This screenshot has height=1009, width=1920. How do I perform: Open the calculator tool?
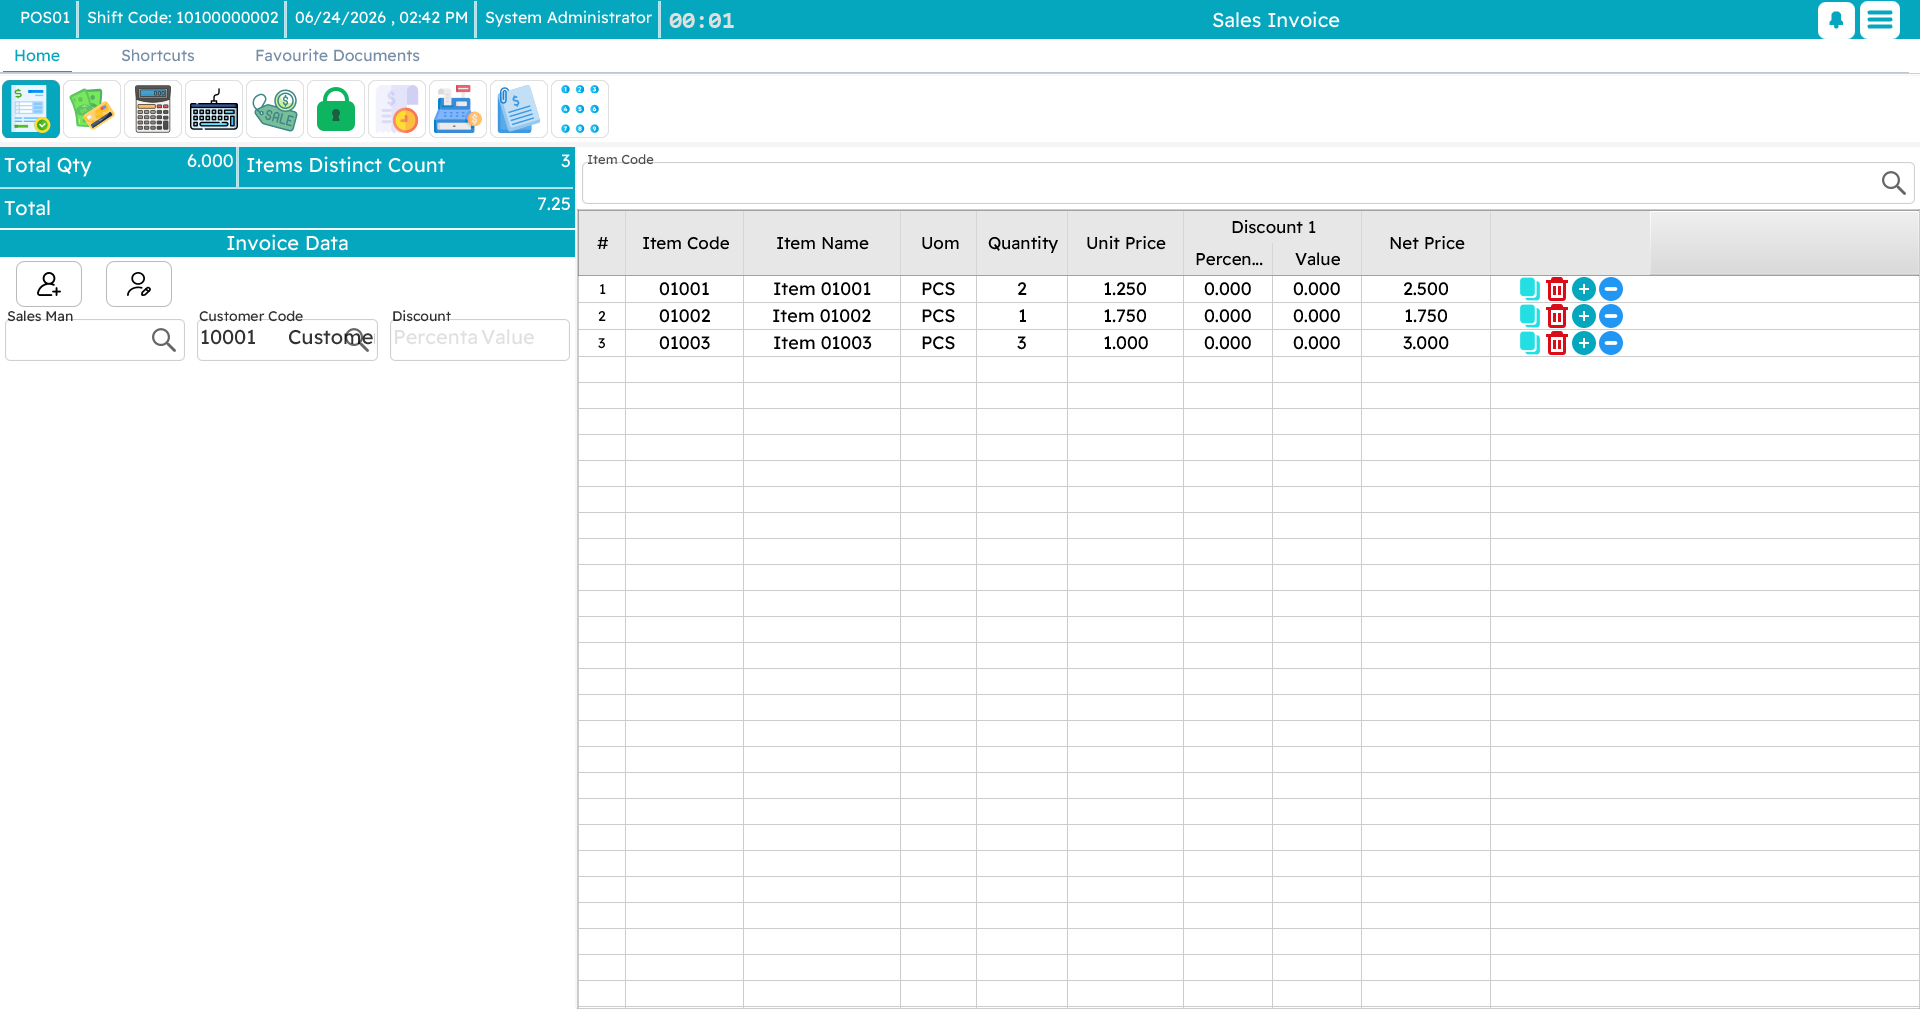point(153,109)
